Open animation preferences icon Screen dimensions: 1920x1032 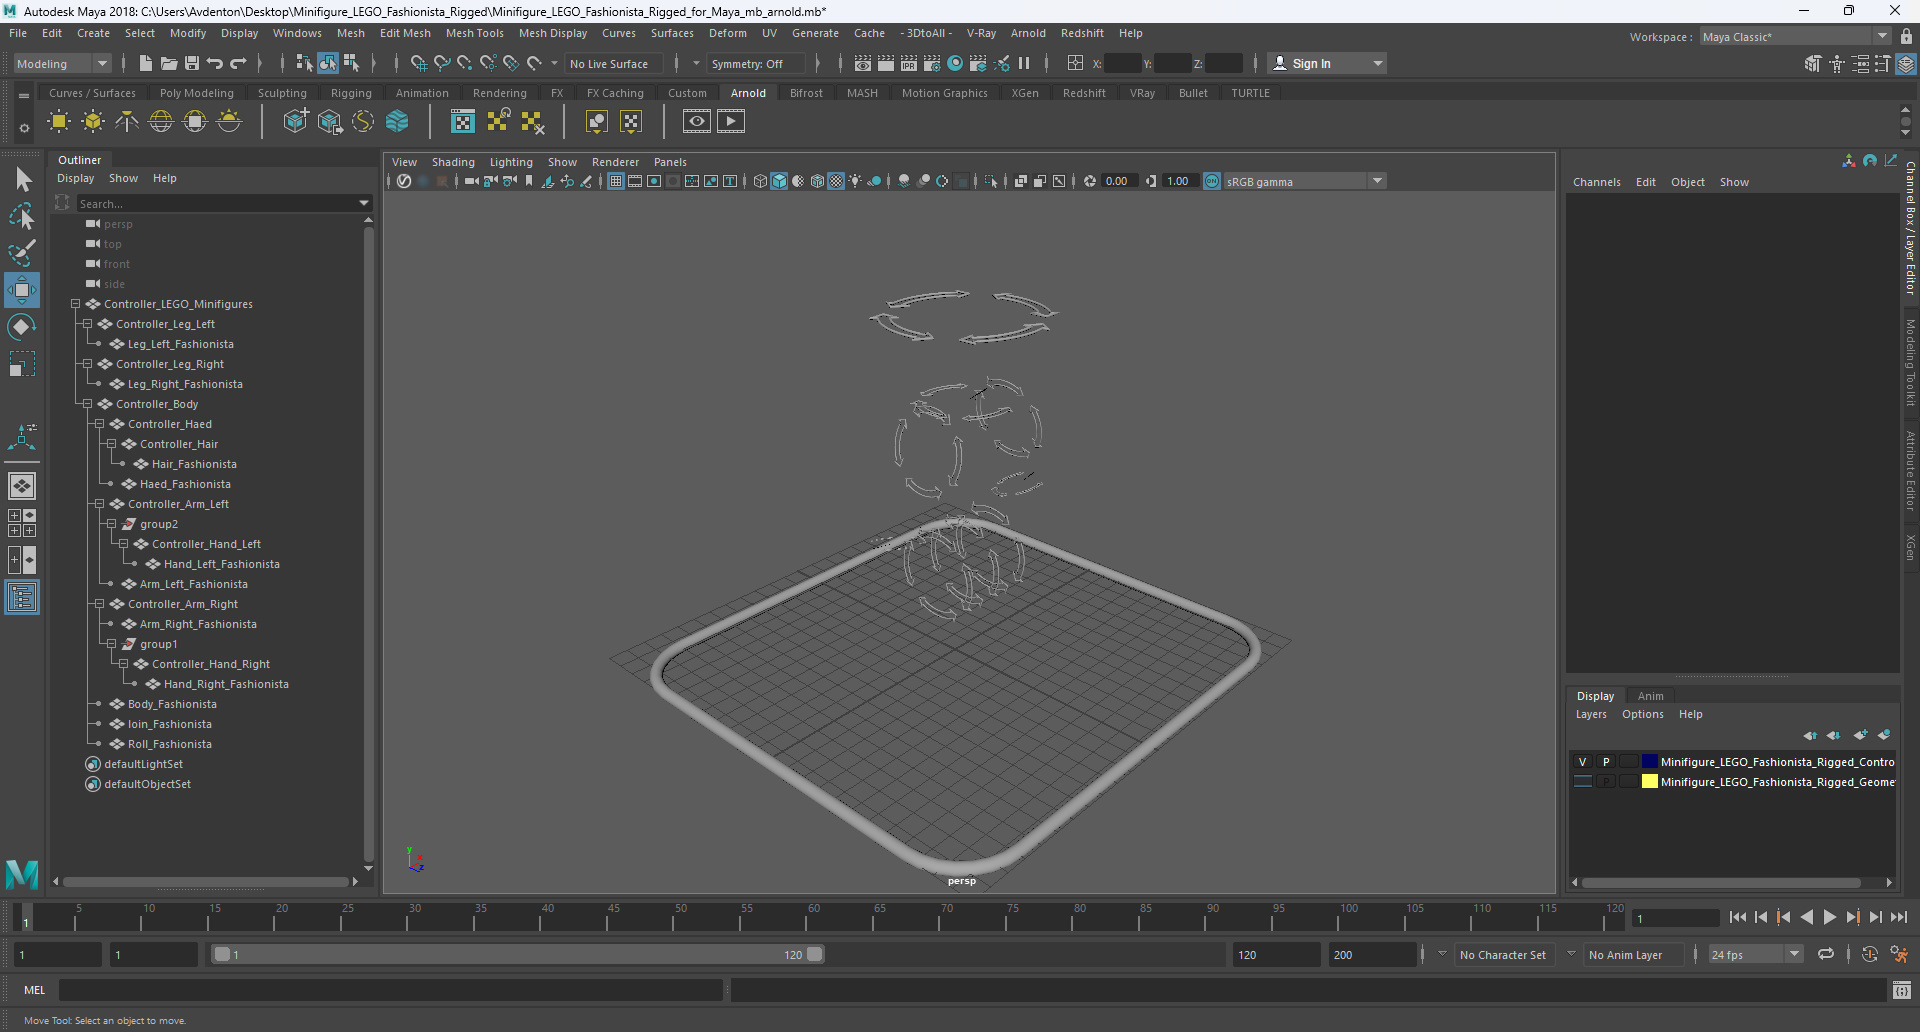(x=1899, y=955)
